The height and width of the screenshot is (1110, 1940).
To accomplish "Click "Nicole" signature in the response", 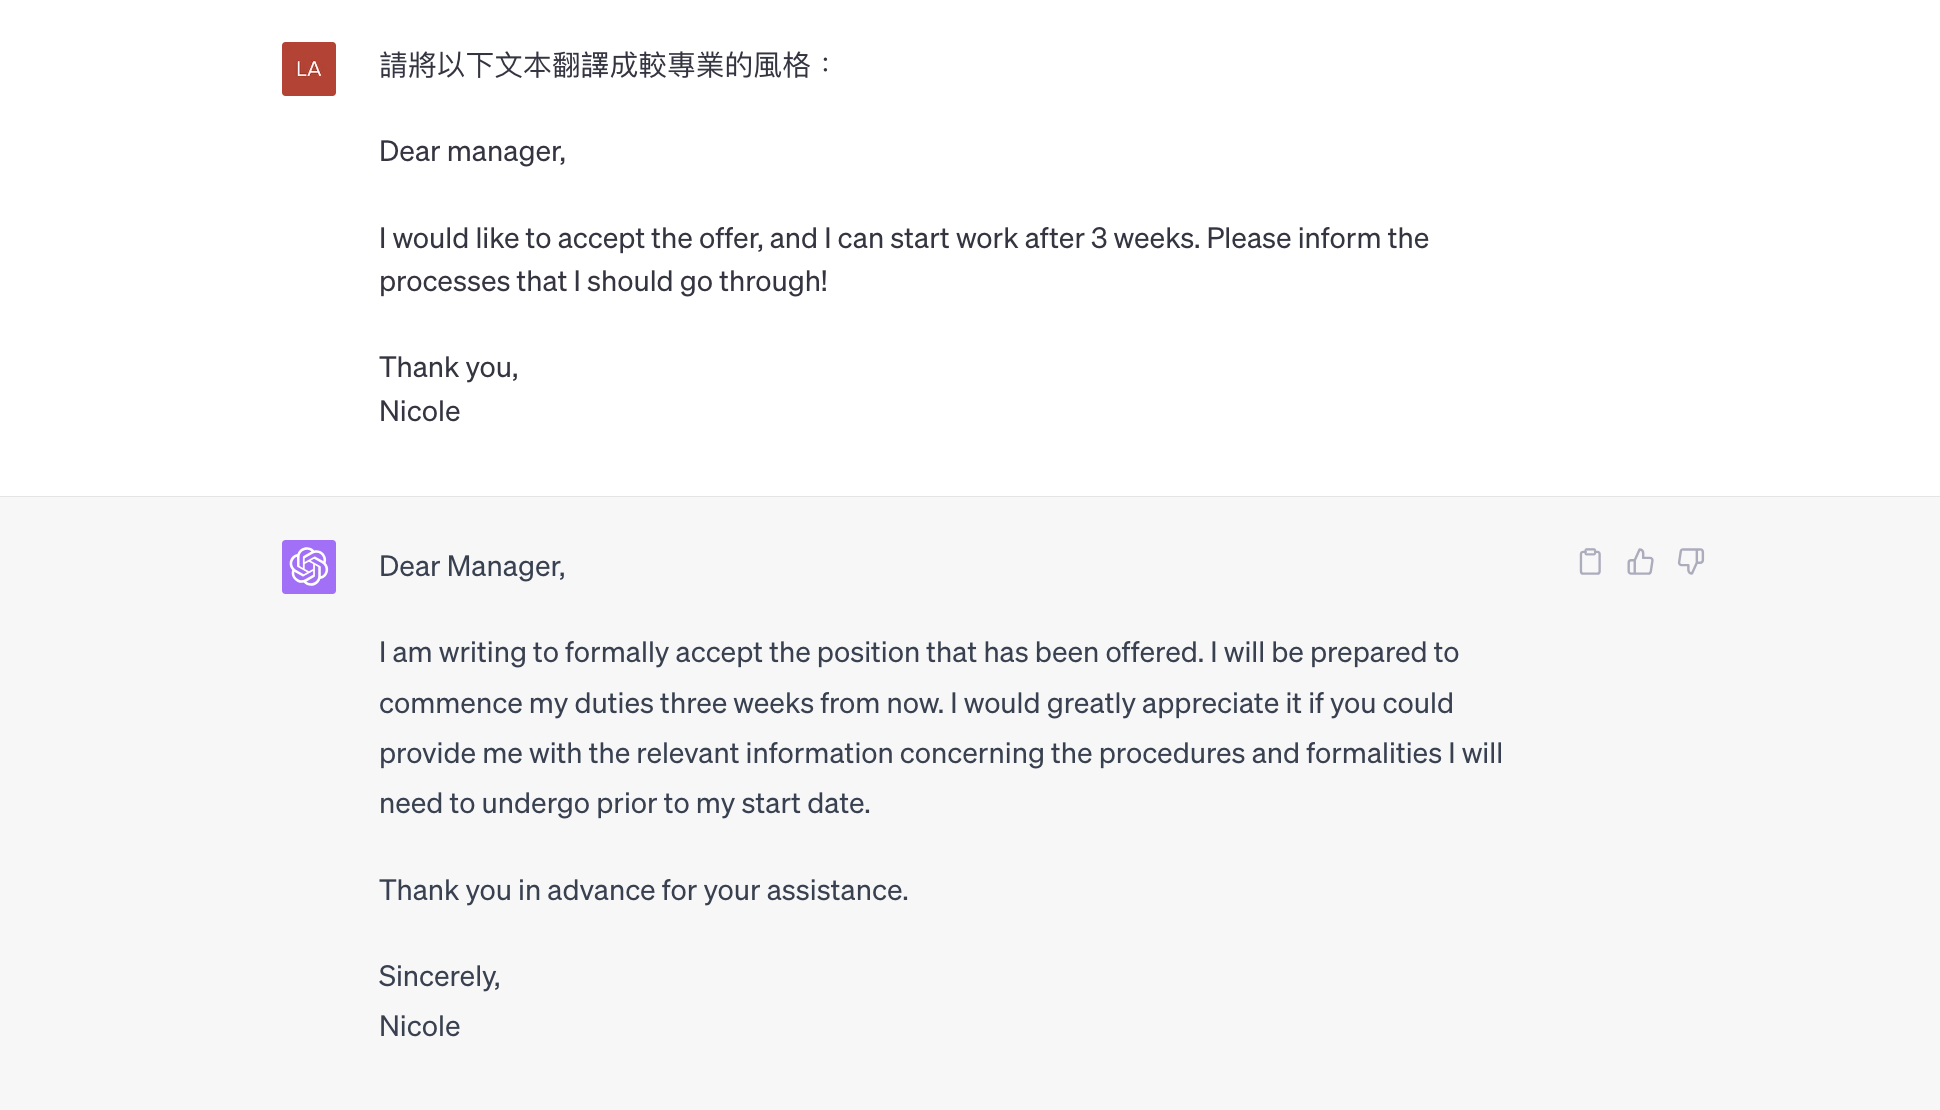I will click(x=419, y=1027).
